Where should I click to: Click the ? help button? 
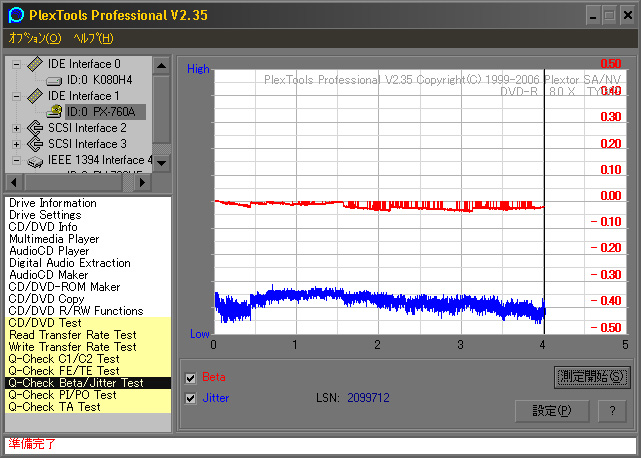pos(612,411)
